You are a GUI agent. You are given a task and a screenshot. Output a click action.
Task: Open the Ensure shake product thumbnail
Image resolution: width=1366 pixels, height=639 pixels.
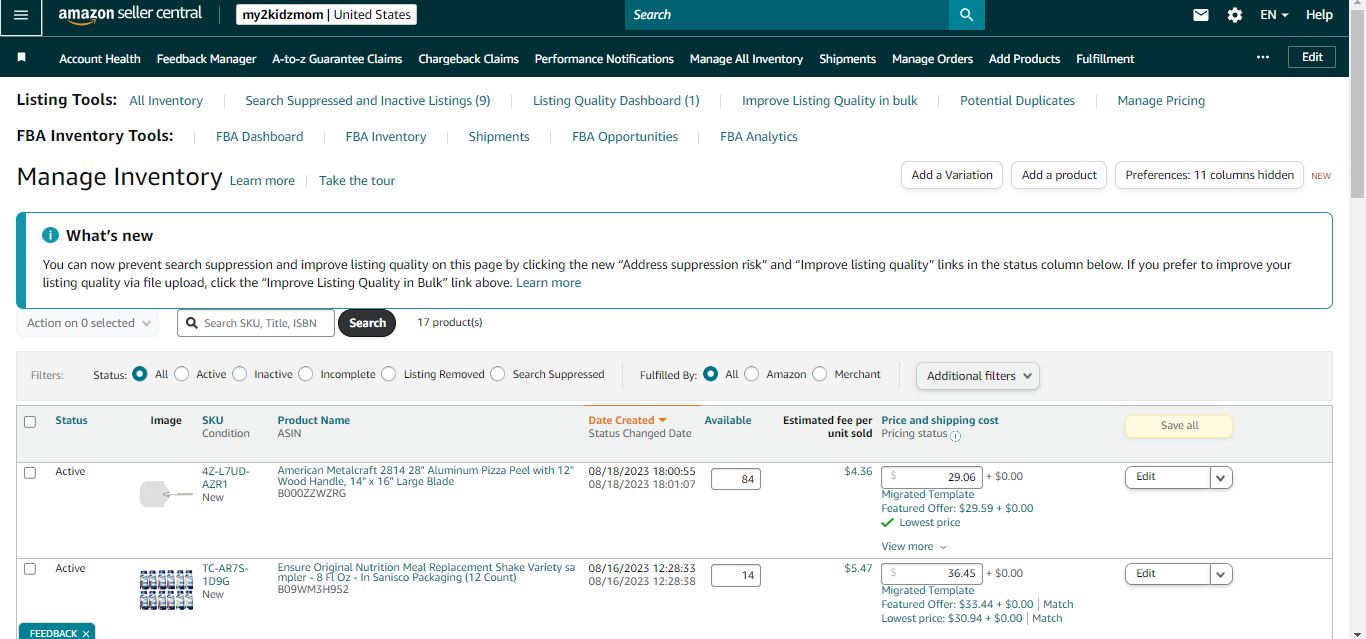click(x=166, y=589)
